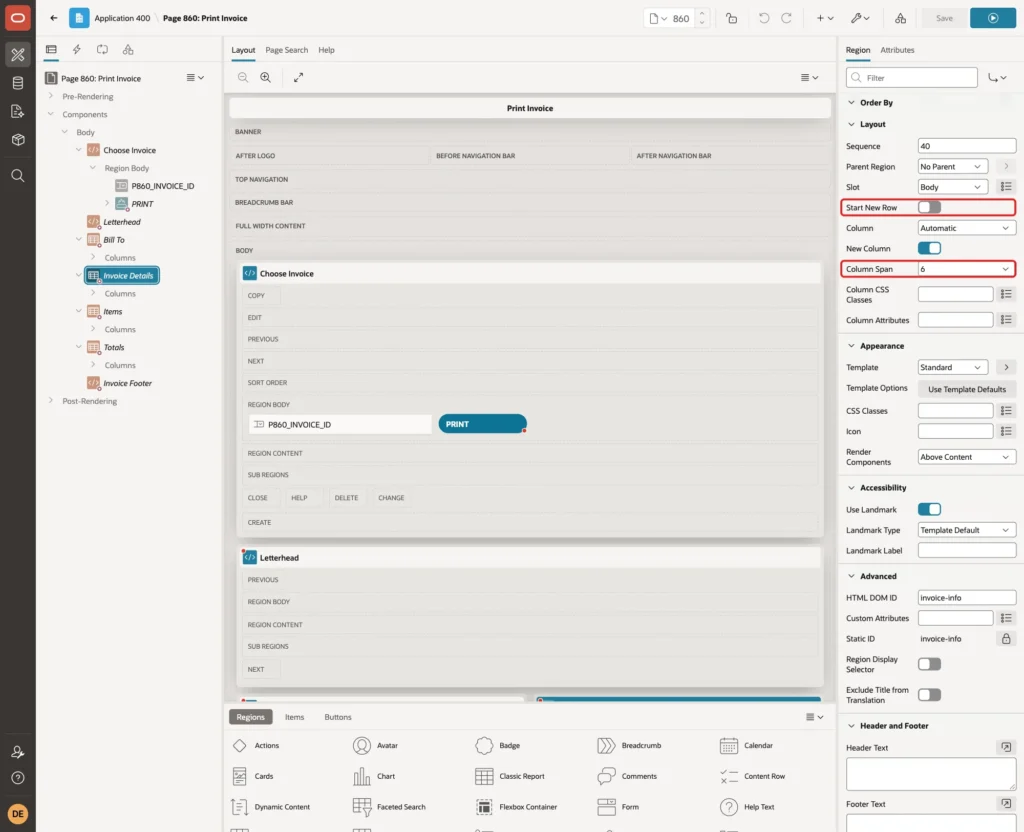Select Faceted Search in gallery
The width and height of the screenshot is (1024, 832).
pyautogui.click(x=389, y=807)
